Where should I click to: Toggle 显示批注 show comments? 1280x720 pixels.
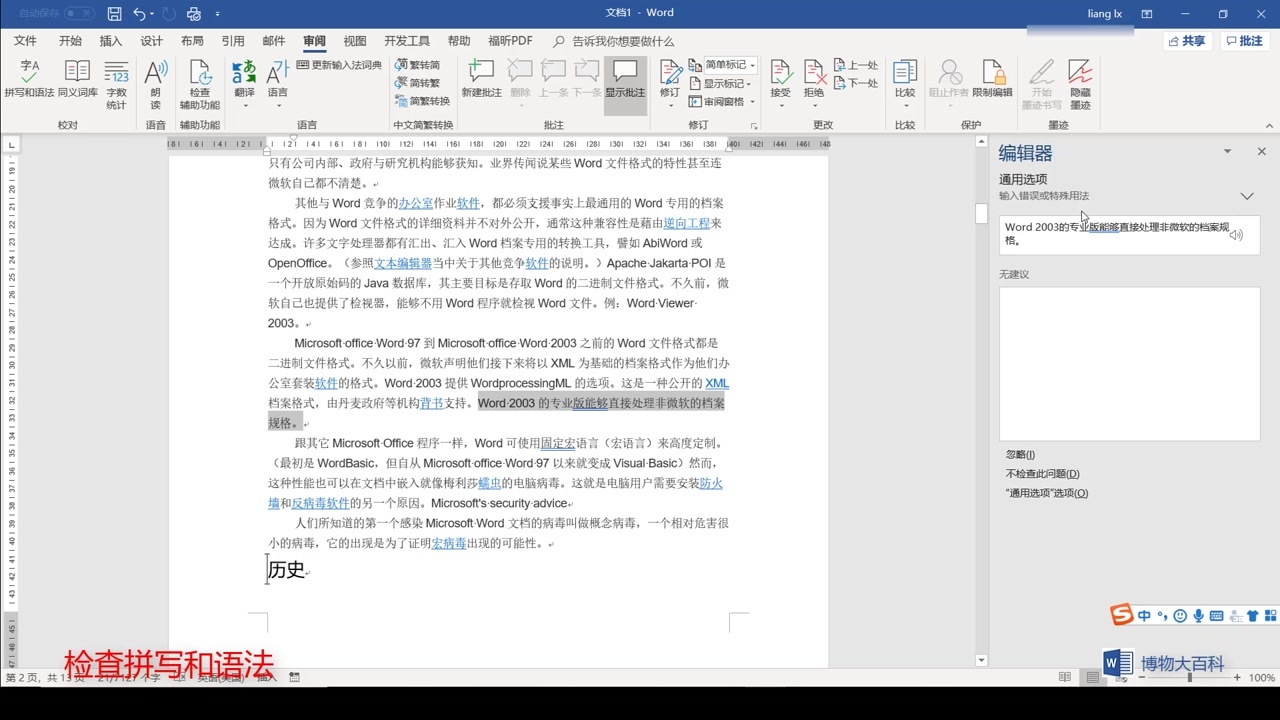625,84
